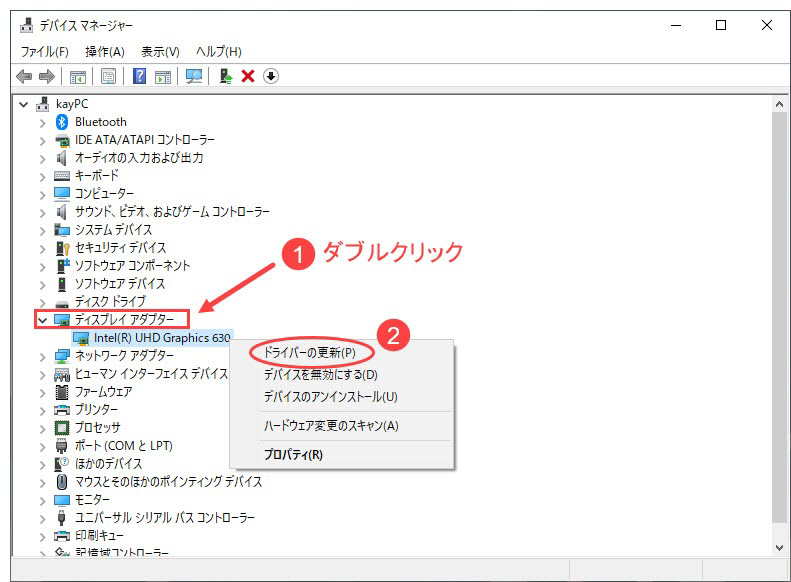The image size is (791, 582).
Task: Click the Forward arrow toolbar icon
Action: [x=46, y=77]
